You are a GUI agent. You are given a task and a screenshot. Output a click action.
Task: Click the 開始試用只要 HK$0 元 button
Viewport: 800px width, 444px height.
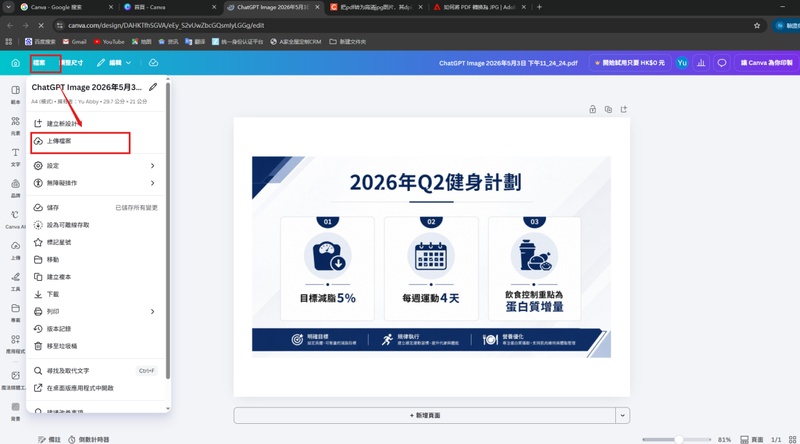630,63
